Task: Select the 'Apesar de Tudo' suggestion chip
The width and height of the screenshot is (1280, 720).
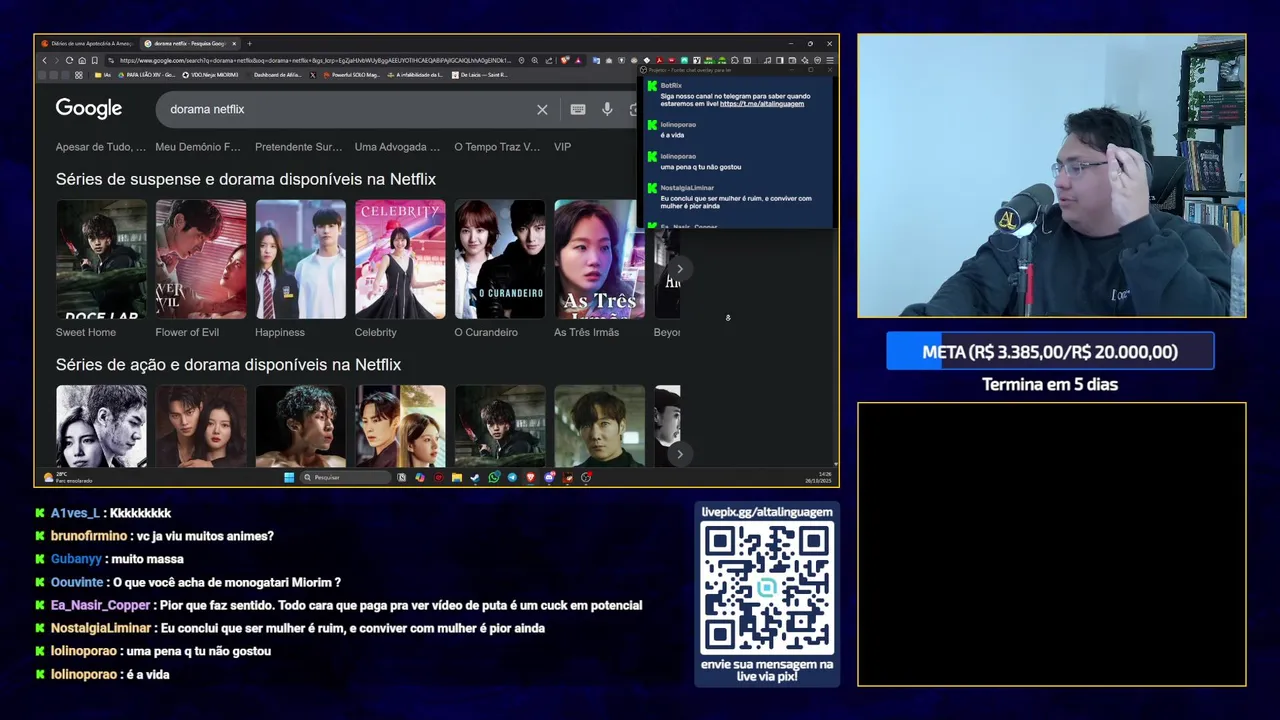Action: click(x=101, y=147)
